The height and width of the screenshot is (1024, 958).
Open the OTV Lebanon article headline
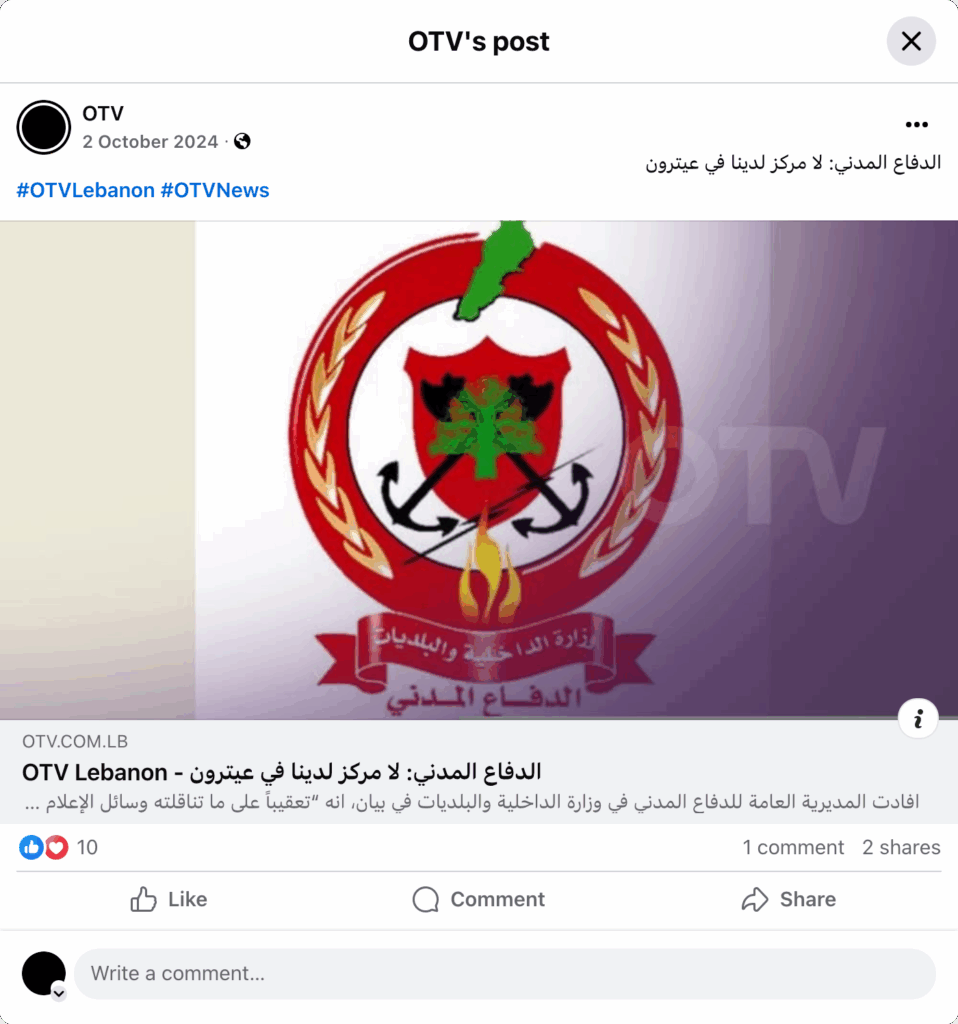pyautogui.click(x=281, y=772)
